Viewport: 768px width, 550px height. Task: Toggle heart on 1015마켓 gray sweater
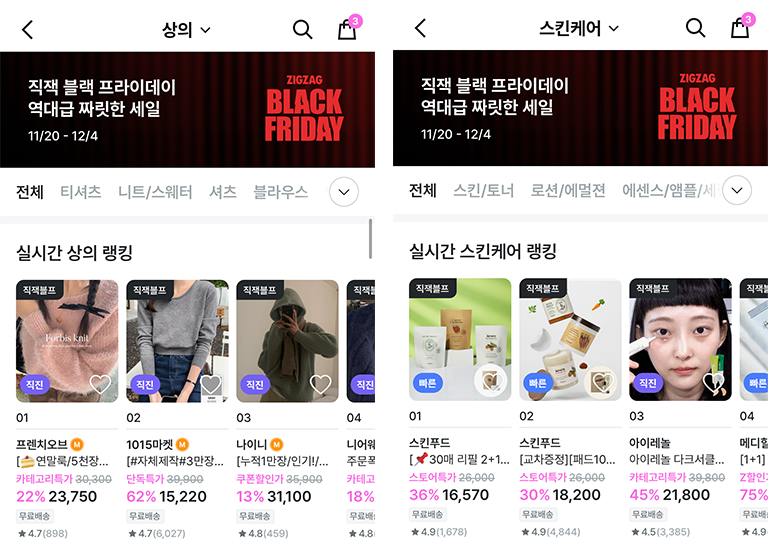[211, 384]
